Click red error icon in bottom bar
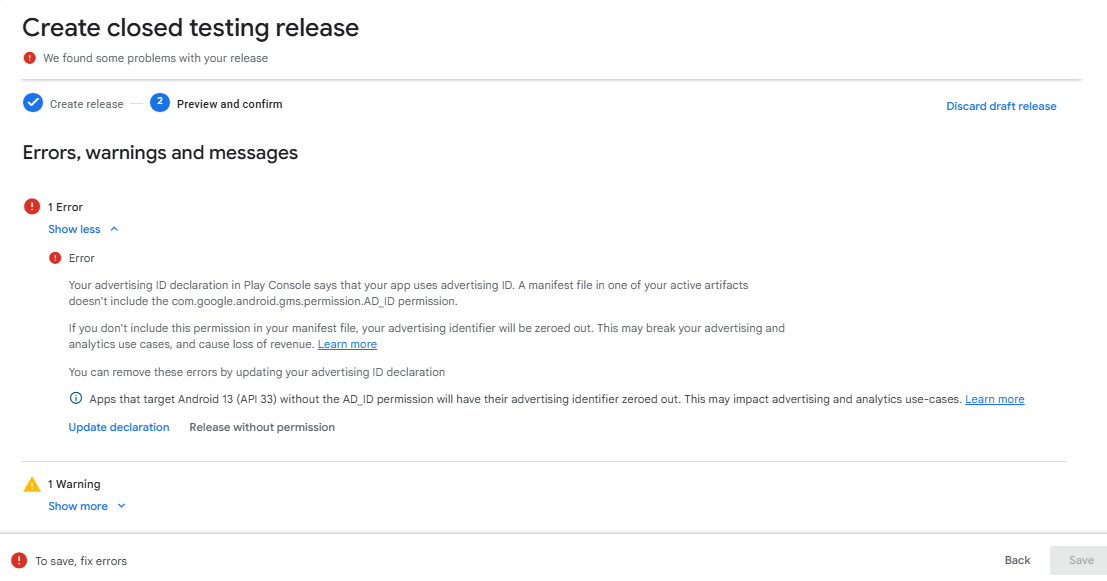 click(x=19, y=560)
